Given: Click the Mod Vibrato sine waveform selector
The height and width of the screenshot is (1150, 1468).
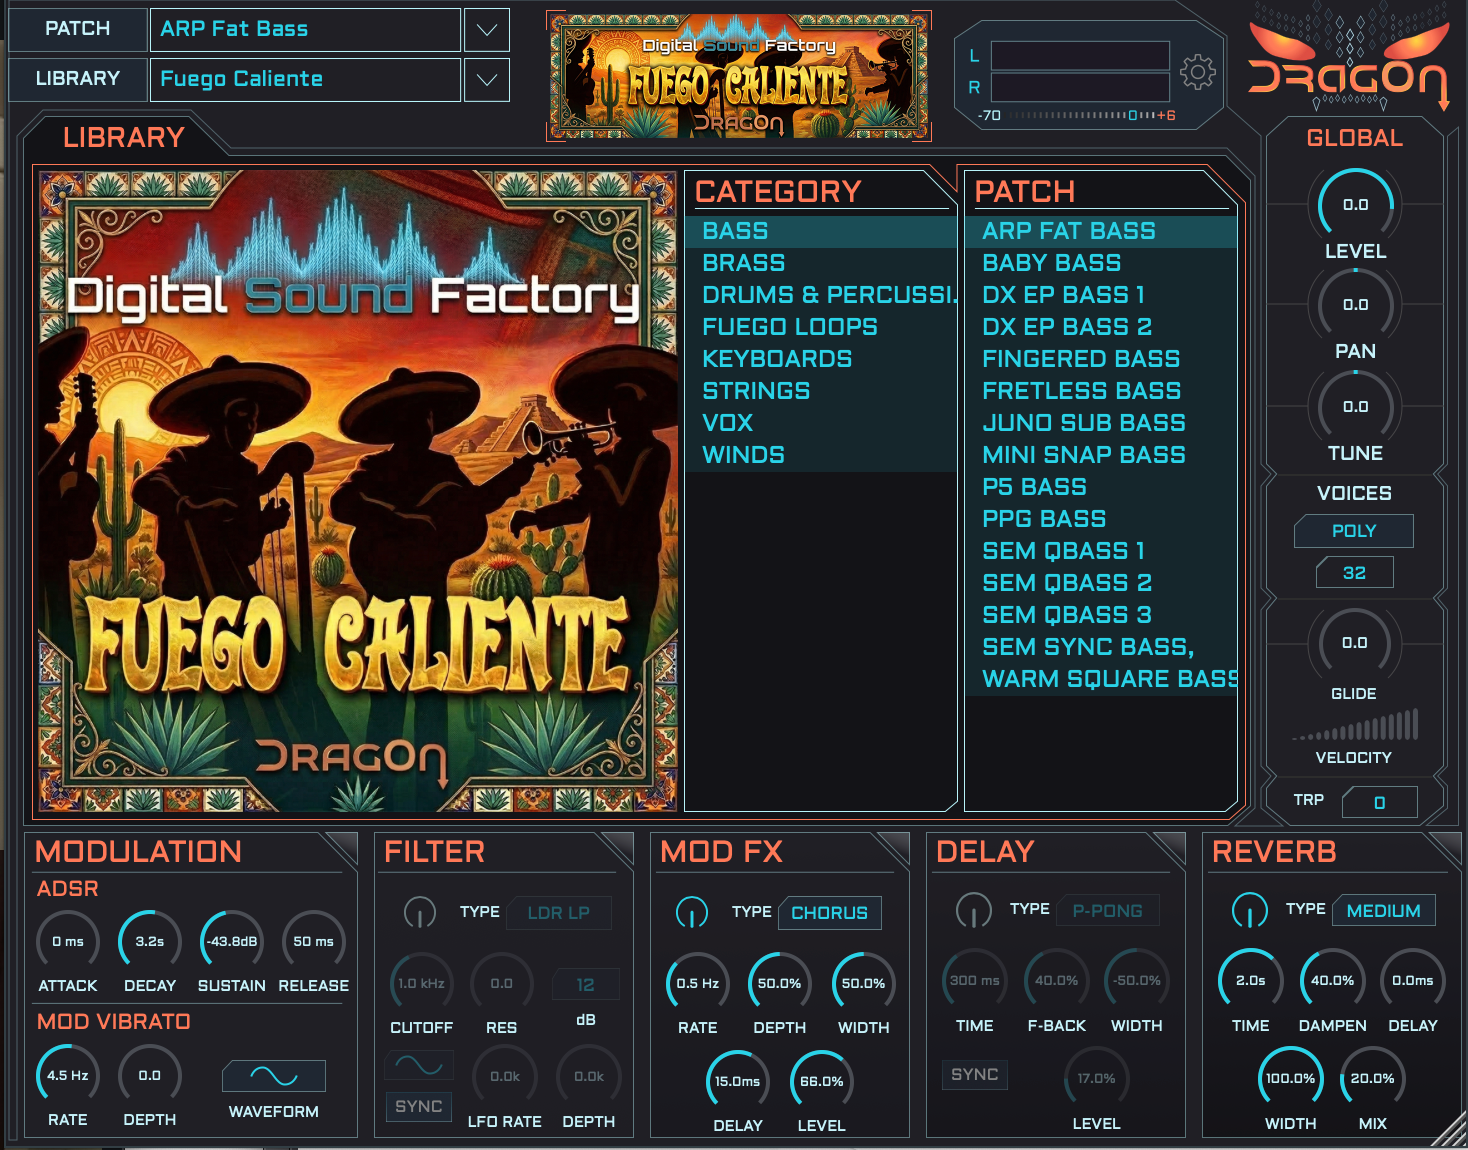Looking at the screenshot, I should tap(274, 1076).
